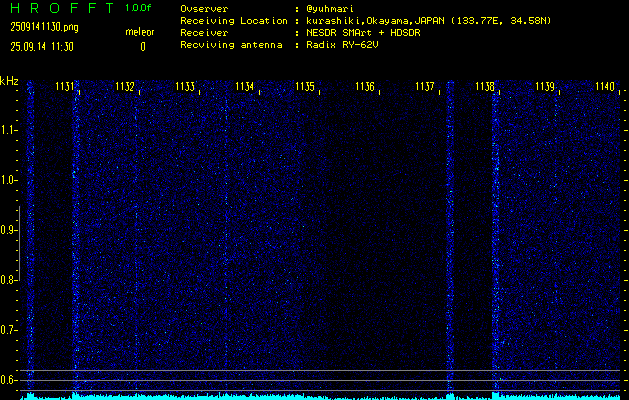
Task: Click the location text kurashiki,Okayama,JAPAN
Action: [x=375, y=21]
